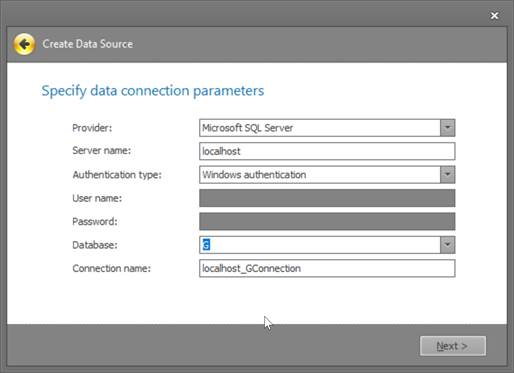Click the Provider label
This screenshot has width=514, height=373.
(x=92, y=128)
